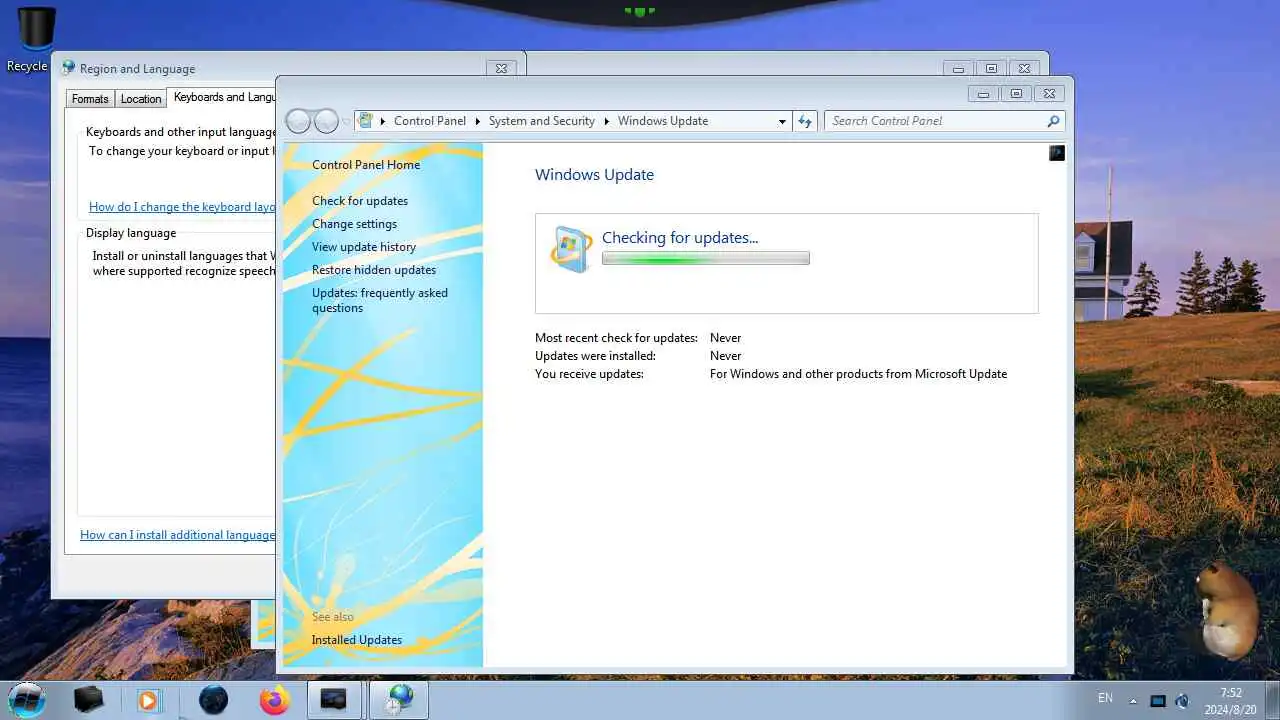Click Restore hidden updates link
The width and height of the screenshot is (1280, 720).
click(374, 270)
